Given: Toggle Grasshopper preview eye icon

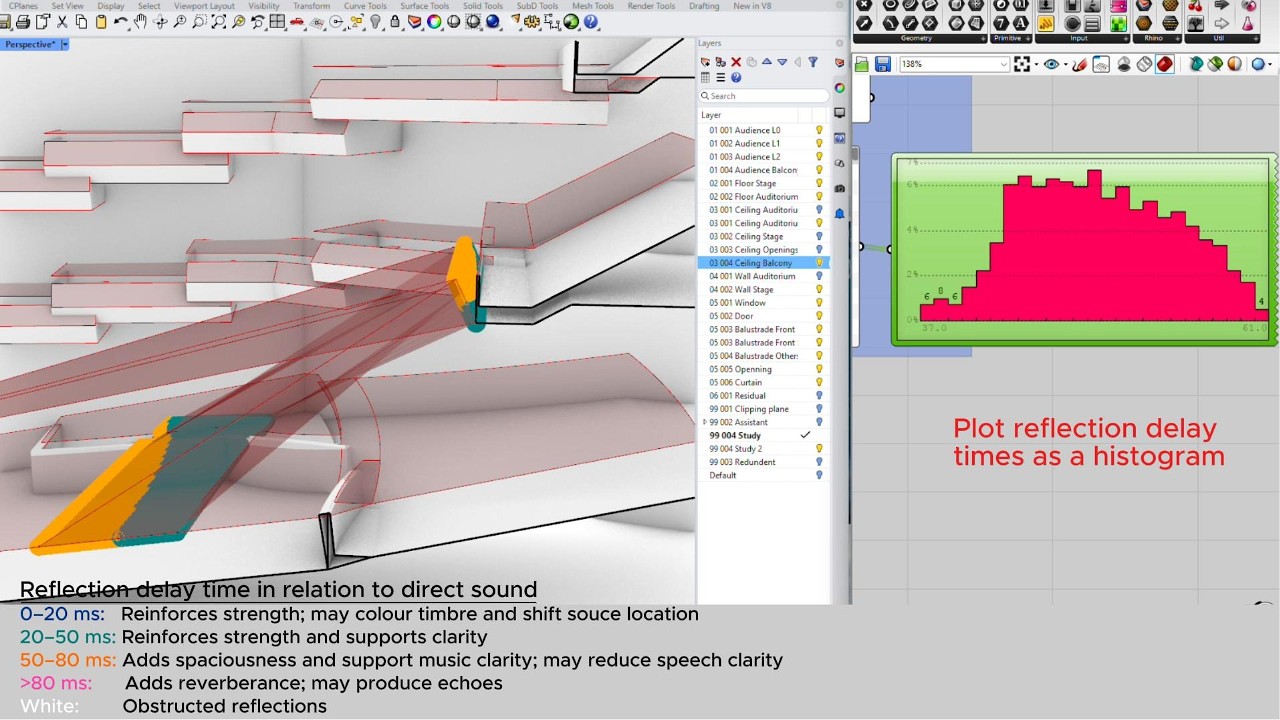Looking at the screenshot, I should 1051,64.
